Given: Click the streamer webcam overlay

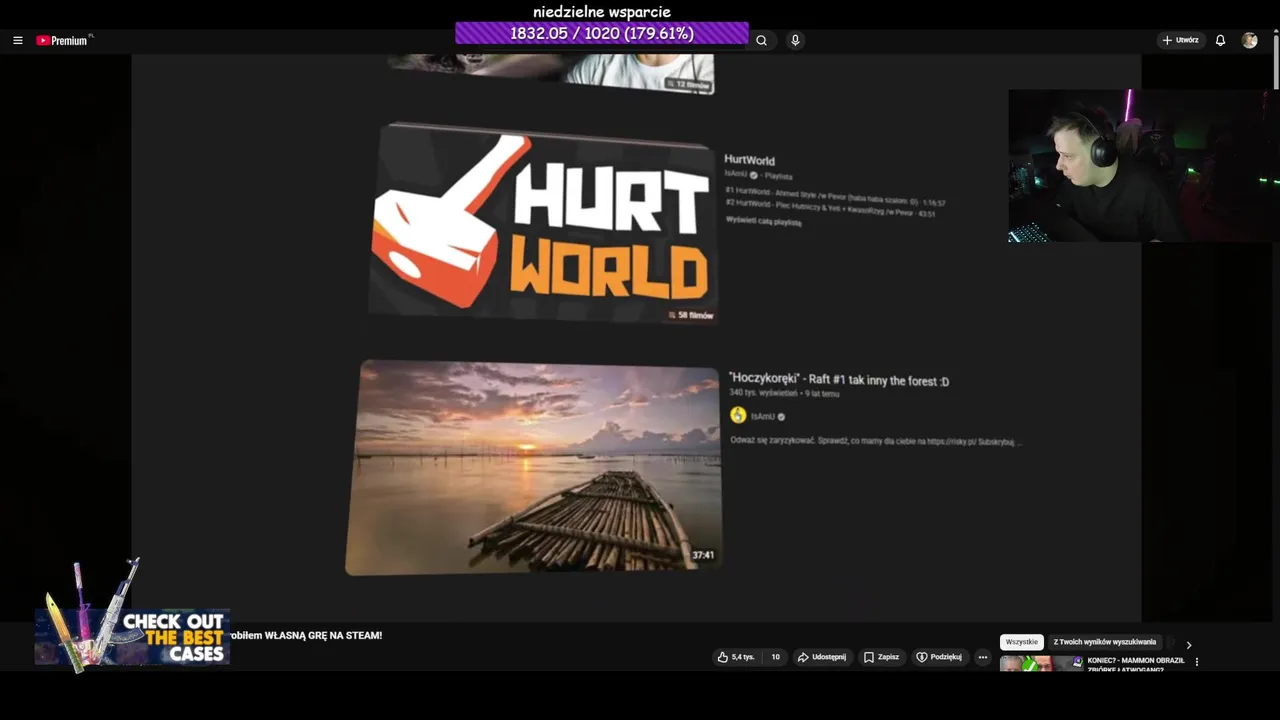Looking at the screenshot, I should pyautogui.click(x=1143, y=166).
